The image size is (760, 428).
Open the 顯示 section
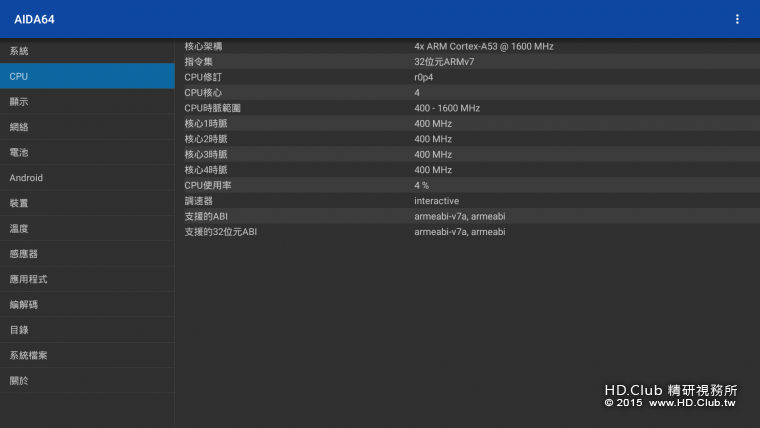click(x=87, y=102)
